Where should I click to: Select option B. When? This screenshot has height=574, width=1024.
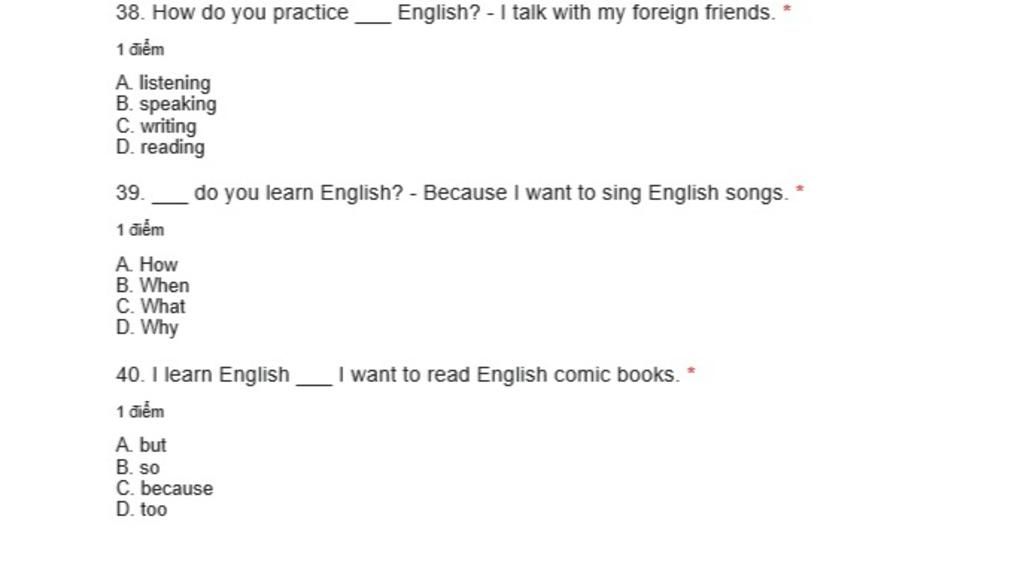[x=152, y=285]
